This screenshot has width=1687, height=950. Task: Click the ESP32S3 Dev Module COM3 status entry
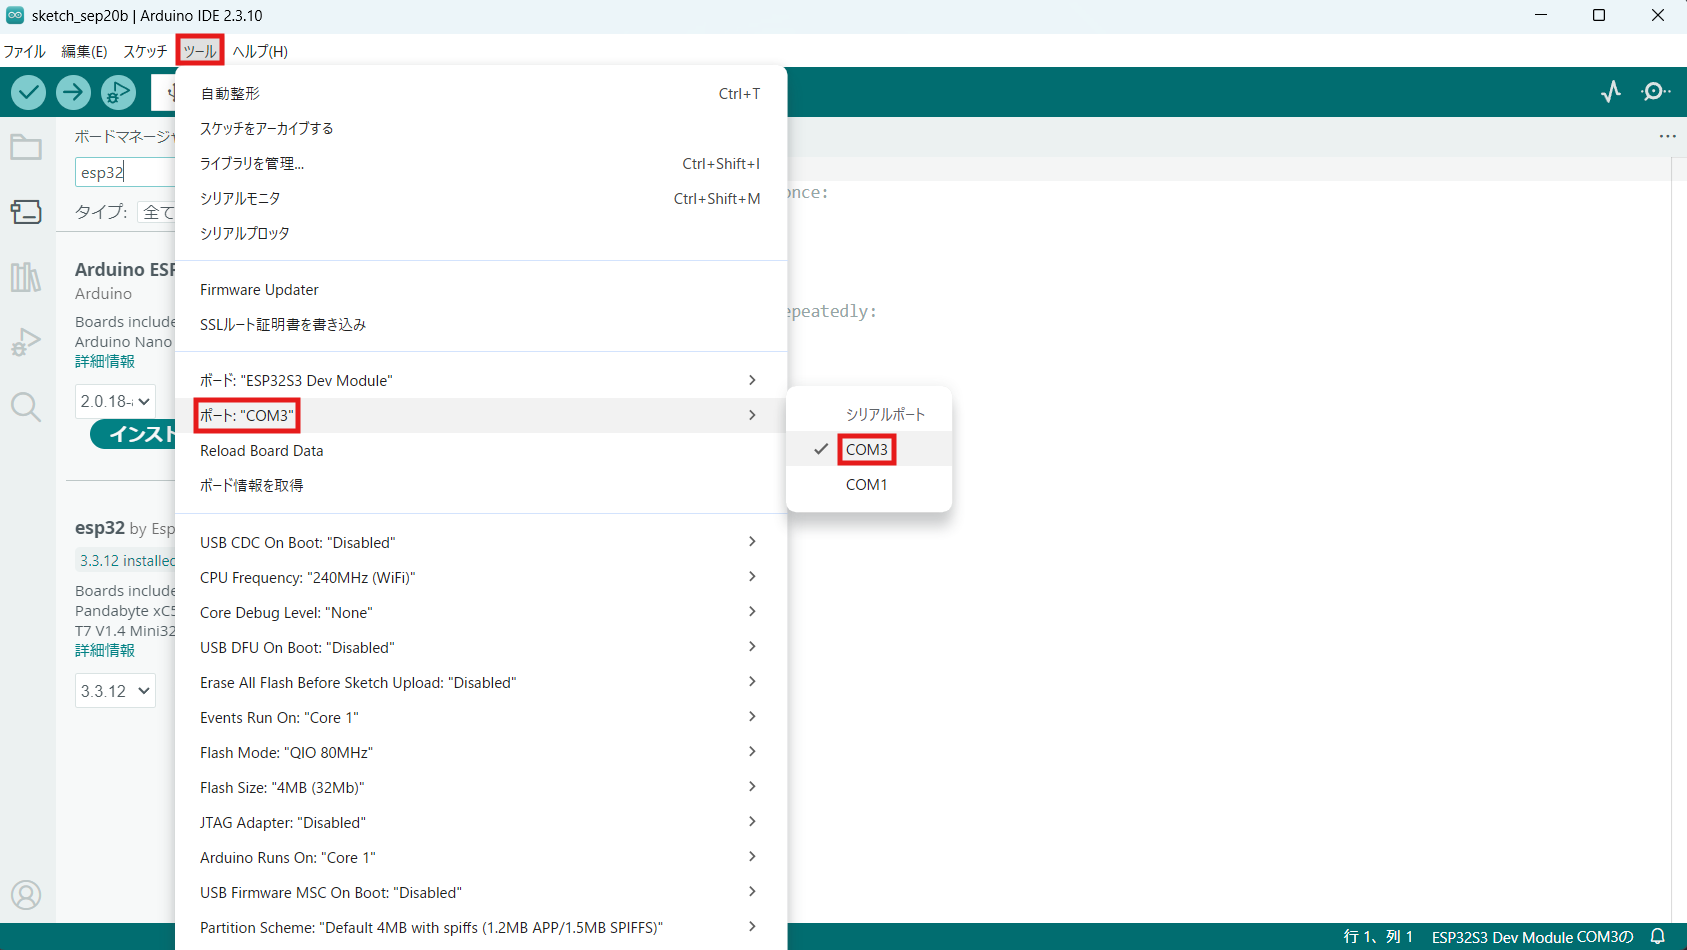tap(1532, 937)
